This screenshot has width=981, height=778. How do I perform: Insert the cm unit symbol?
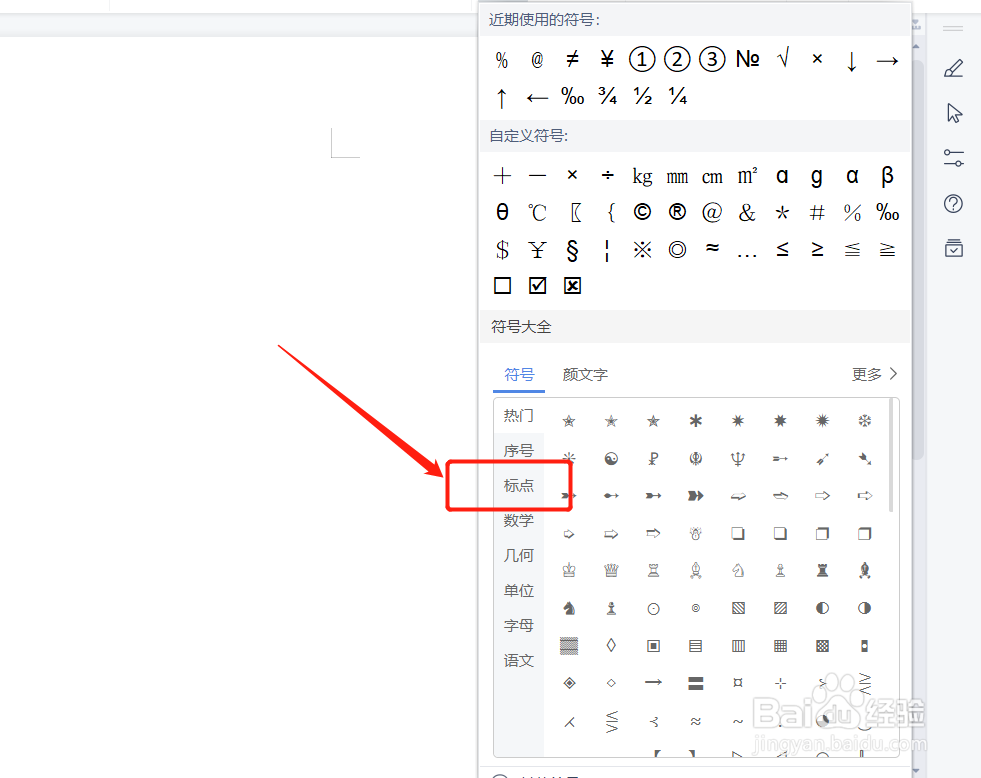click(712, 178)
